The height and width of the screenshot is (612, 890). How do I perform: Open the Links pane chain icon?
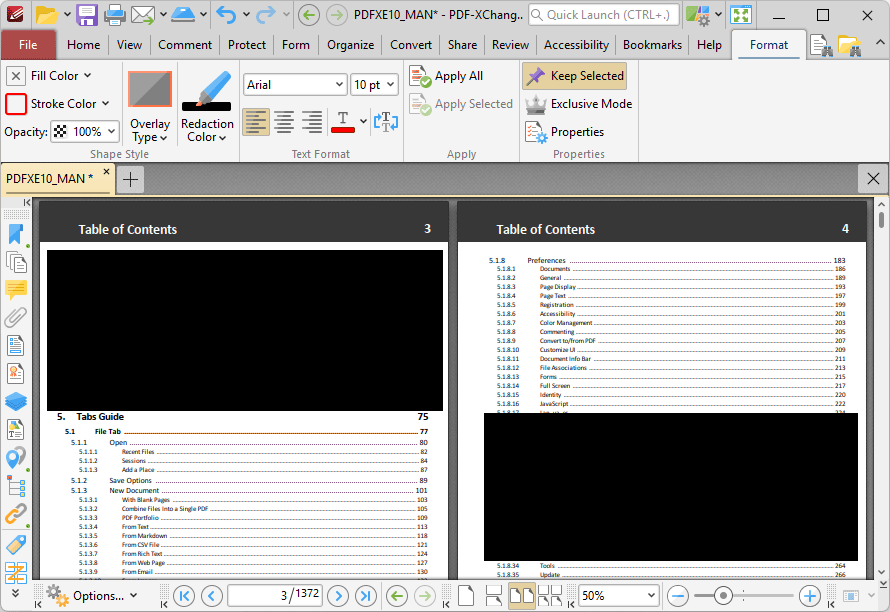coord(16,514)
